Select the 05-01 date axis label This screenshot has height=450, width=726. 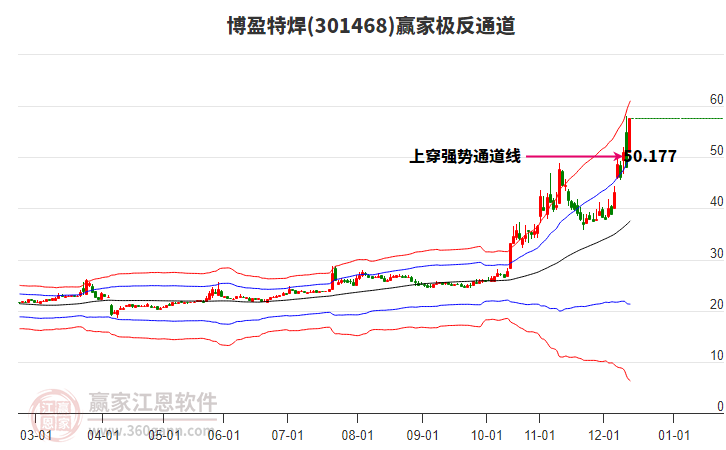pyautogui.click(x=164, y=436)
